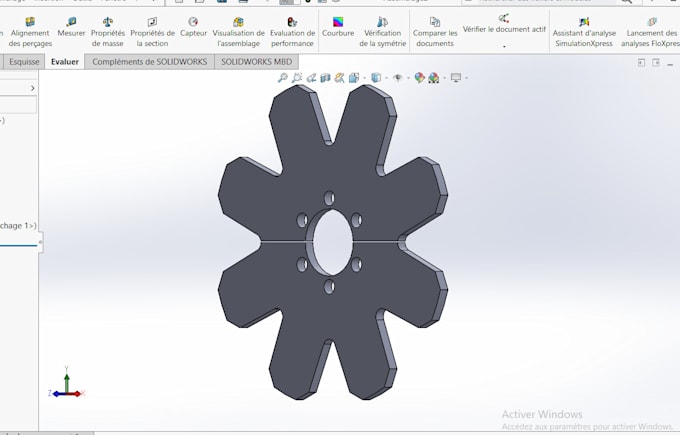The width and height of the screenshot is (680, 435).
Task: Switch to the Esquisse tab
Action: (x=24, y=62)
